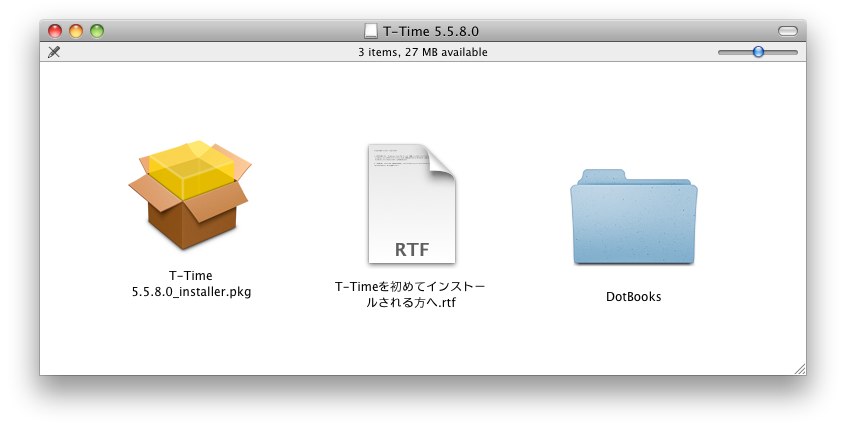Select the DotBooks folder icon
The image size is (846, 435).
pyautogui.click(x=633, y=217)
